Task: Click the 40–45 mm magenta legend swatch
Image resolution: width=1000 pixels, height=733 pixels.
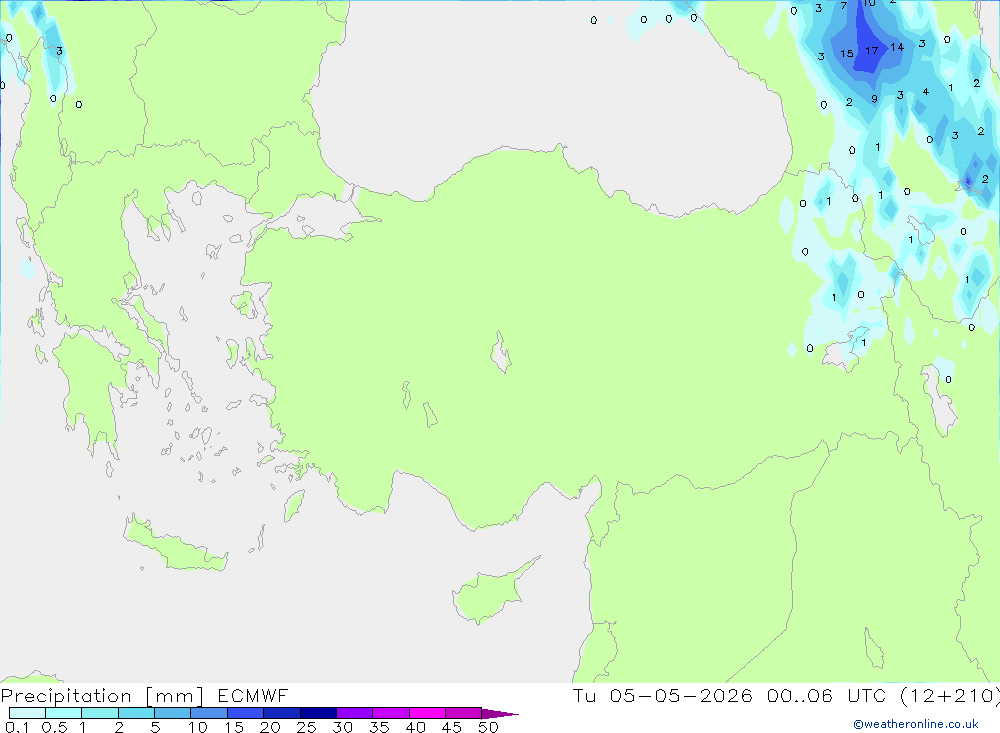Action: pos(427,713)
